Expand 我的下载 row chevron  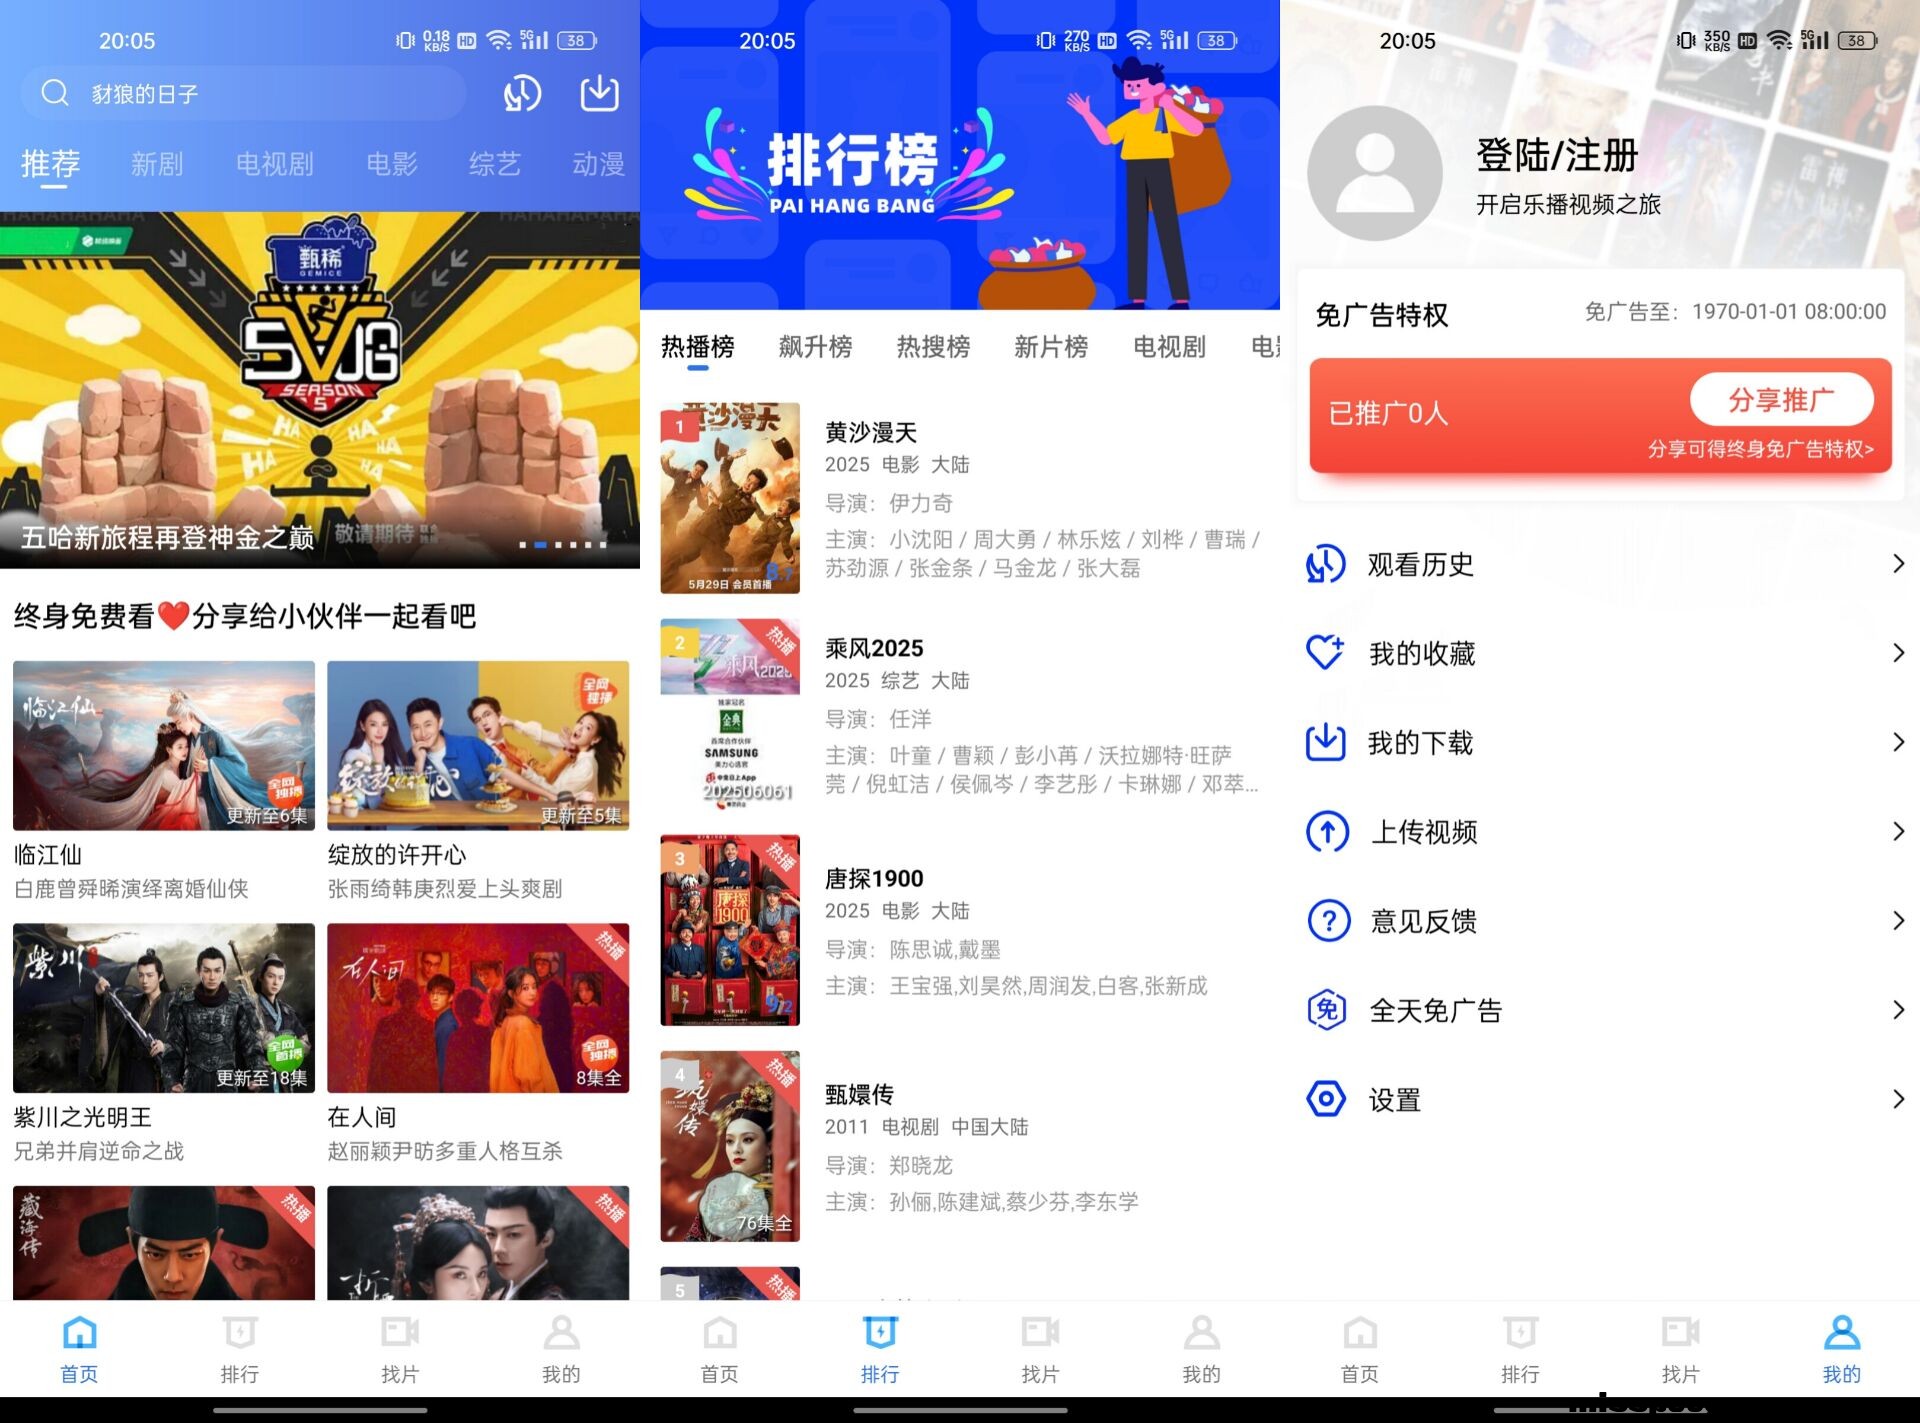pos(1897,742)
